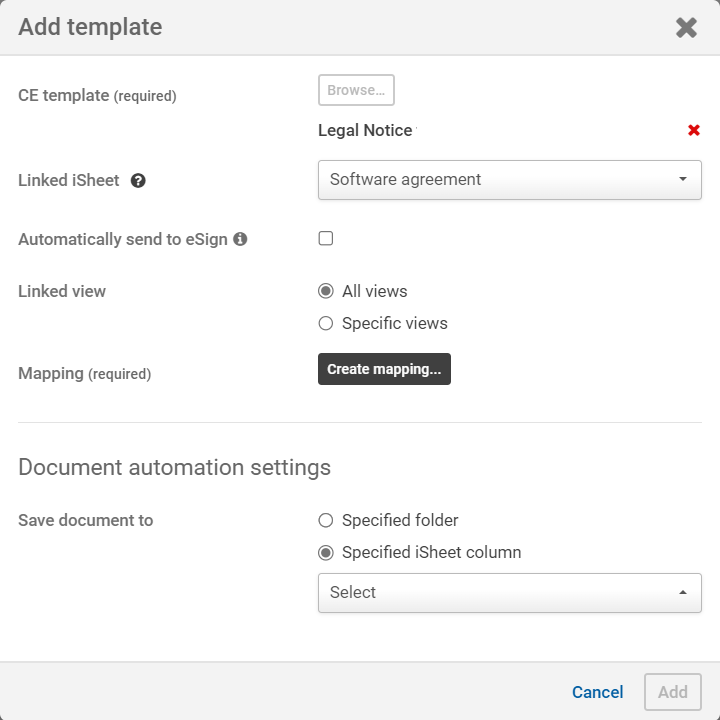Choose the Specified iSheet column option

[325, 552]
